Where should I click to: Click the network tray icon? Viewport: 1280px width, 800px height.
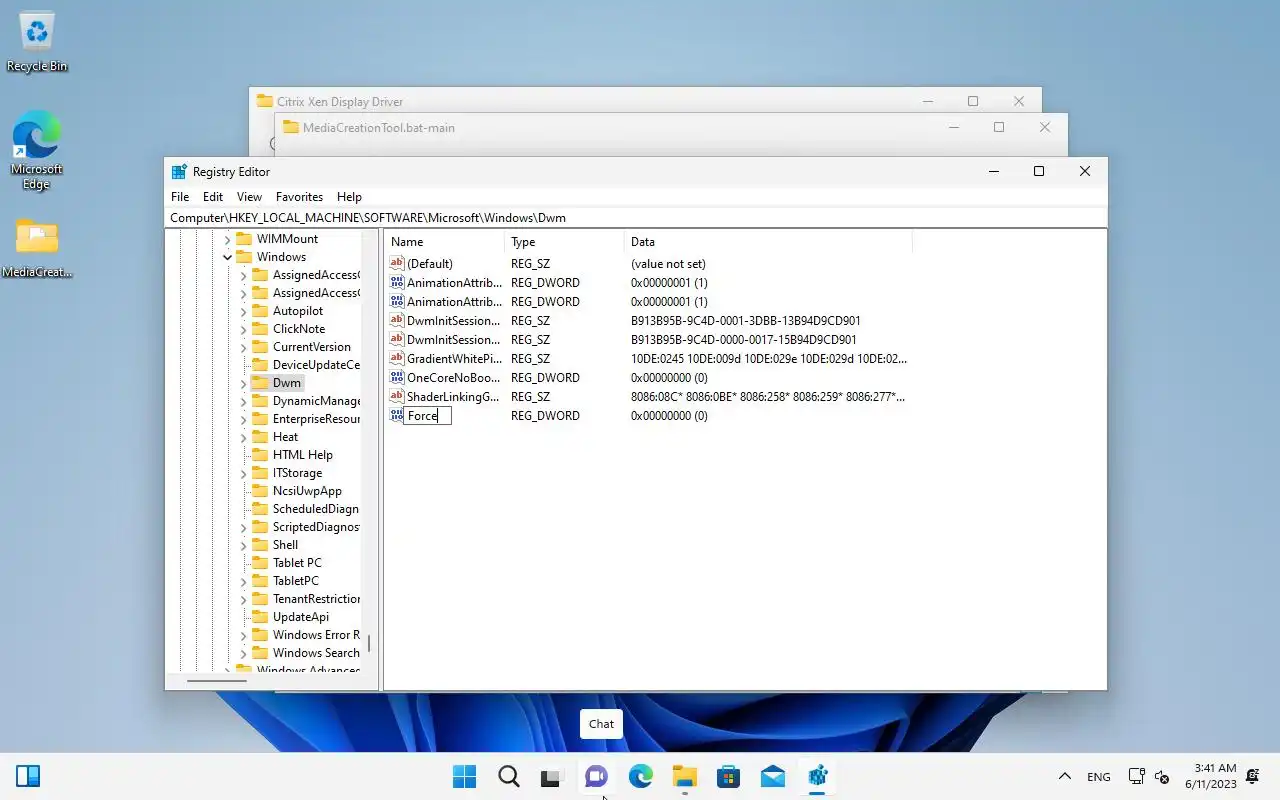tap(1136, 777)
